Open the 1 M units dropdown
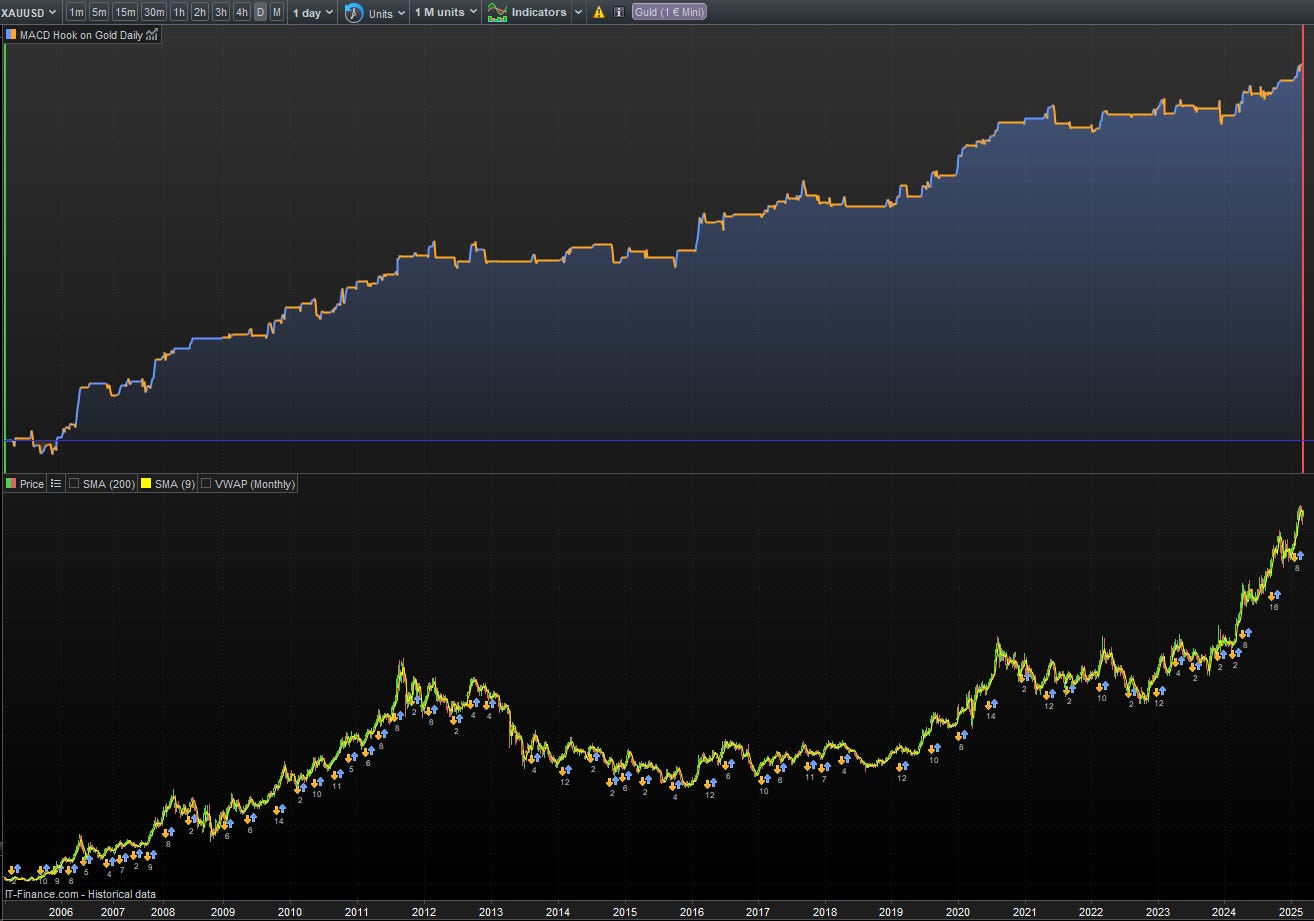Viewport: 1314px width, 921px height. click(445, 12)
